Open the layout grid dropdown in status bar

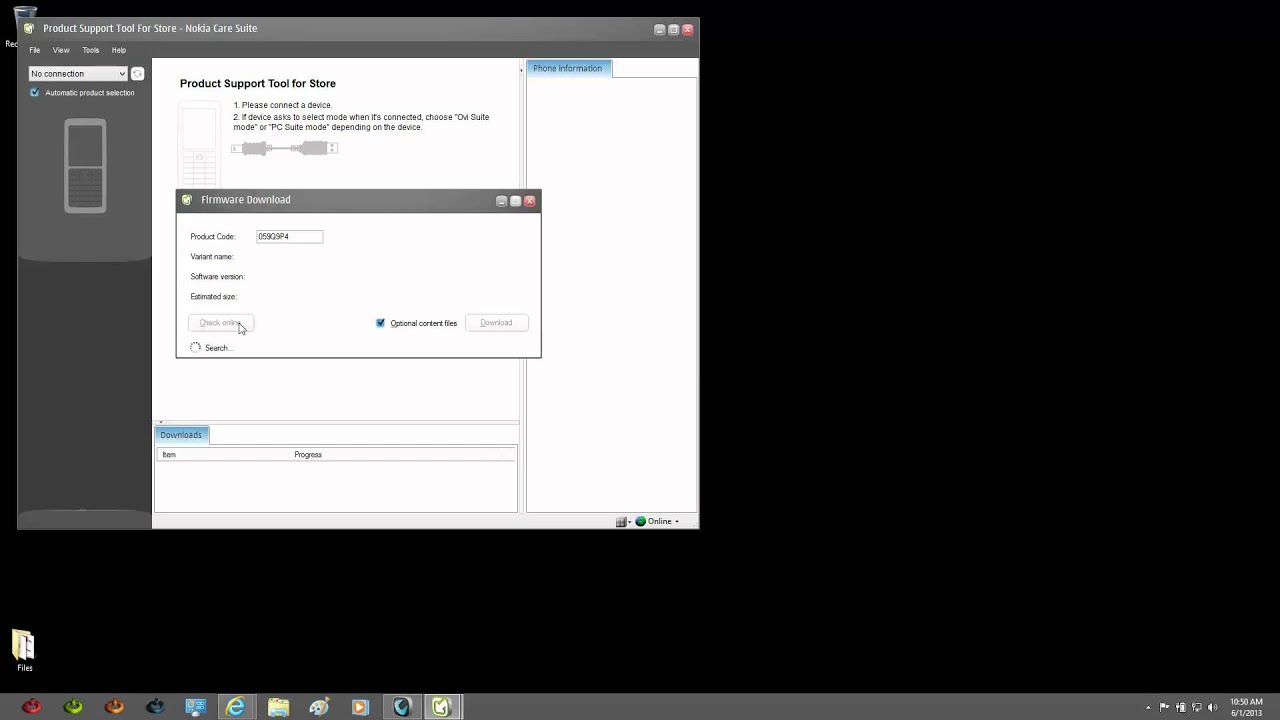coord(623,522)
